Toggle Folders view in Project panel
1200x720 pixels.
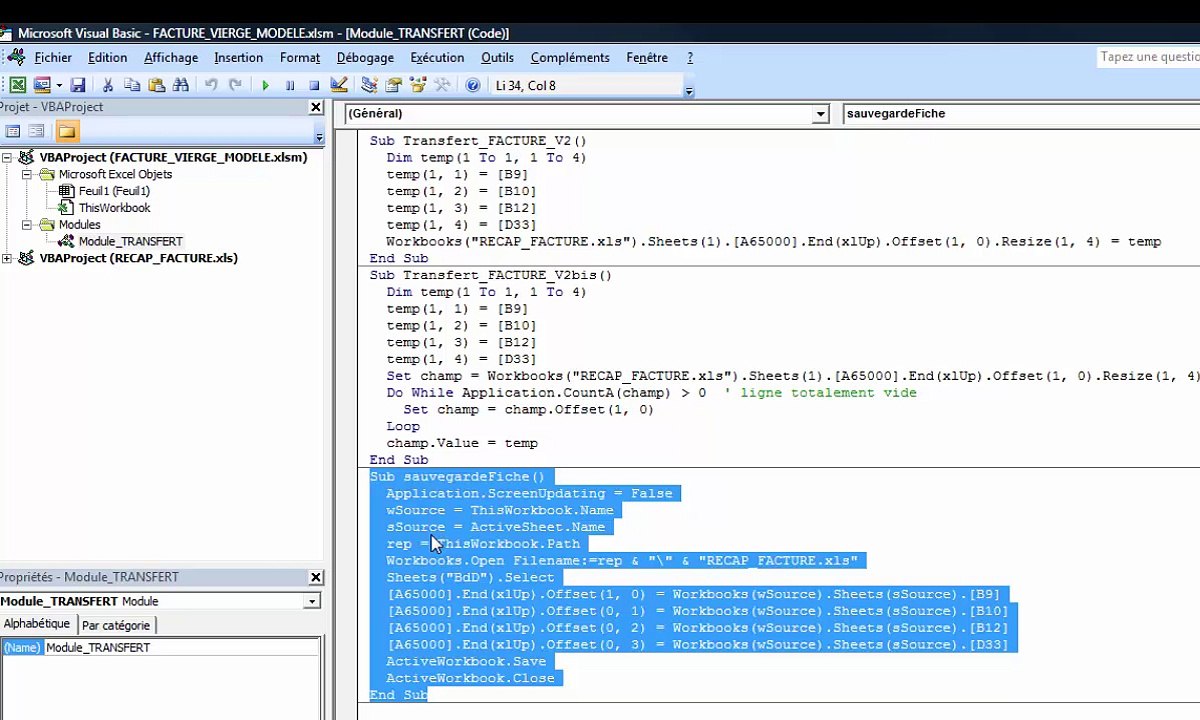click(66, 131)
